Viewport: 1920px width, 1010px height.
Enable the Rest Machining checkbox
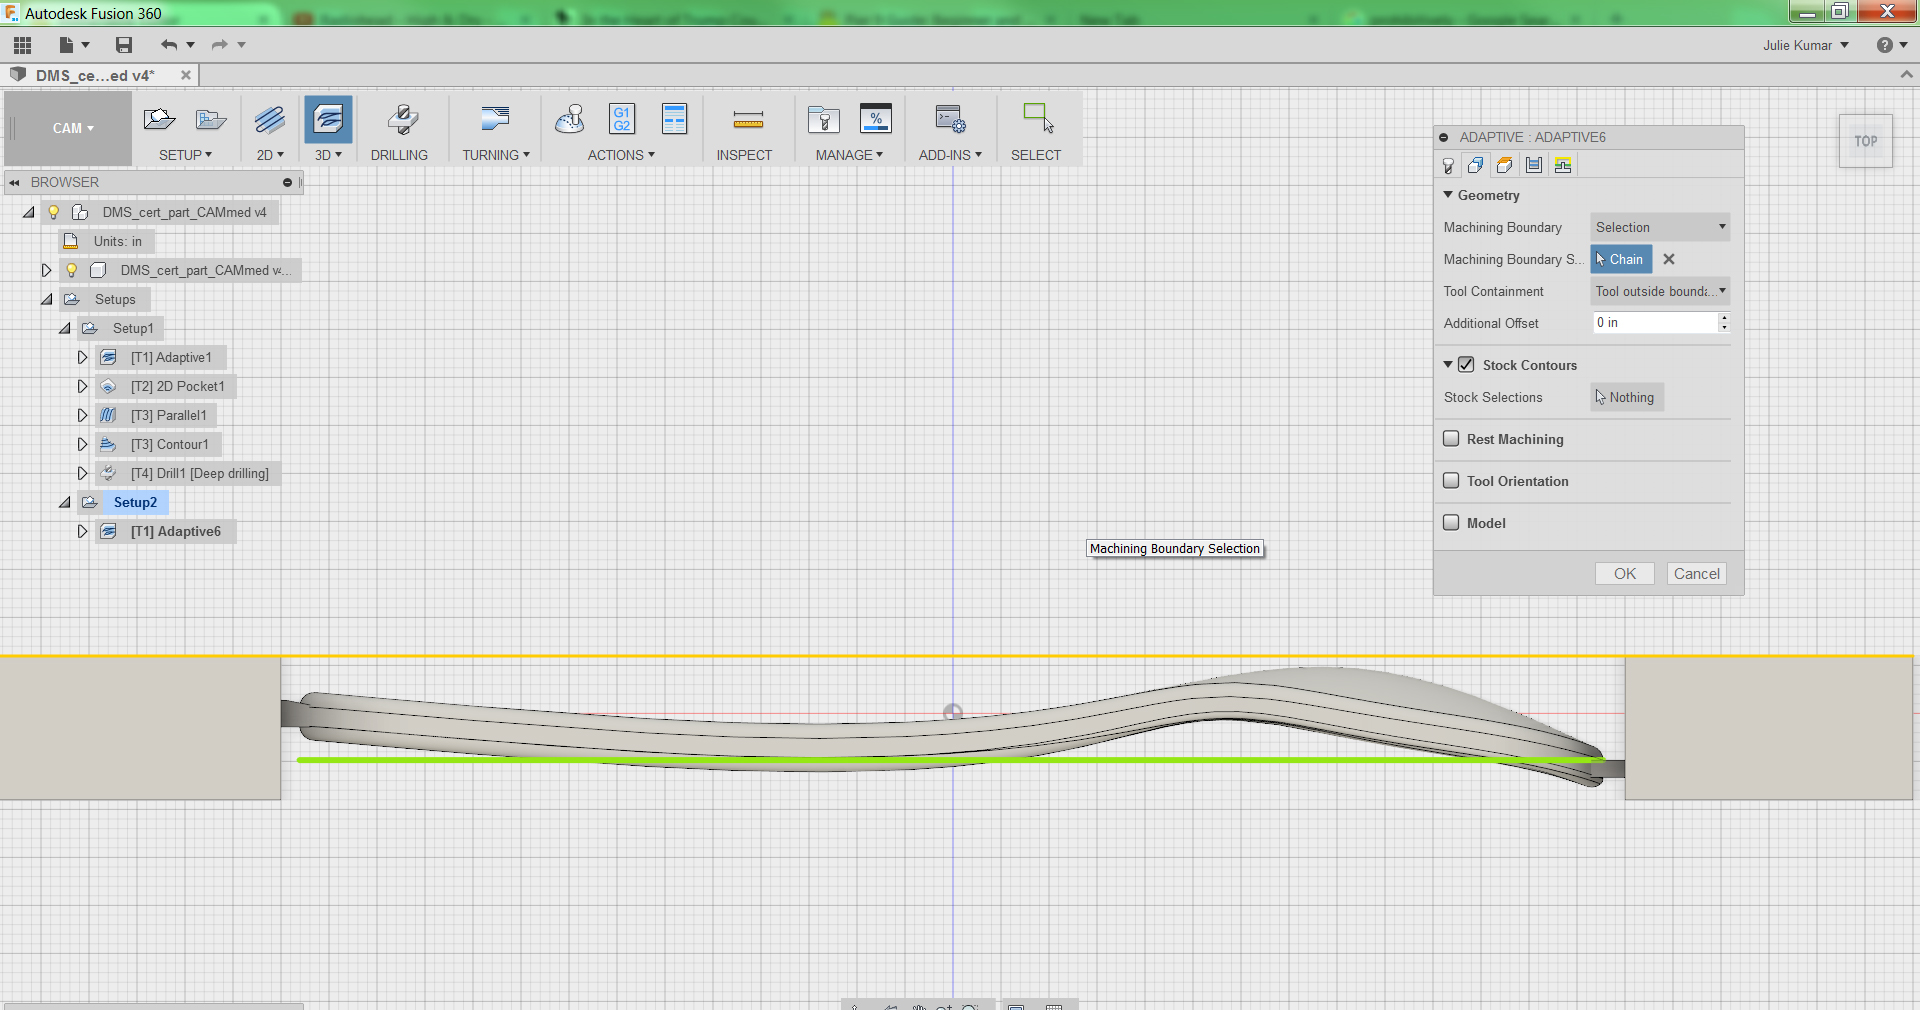coord(1452,438)
